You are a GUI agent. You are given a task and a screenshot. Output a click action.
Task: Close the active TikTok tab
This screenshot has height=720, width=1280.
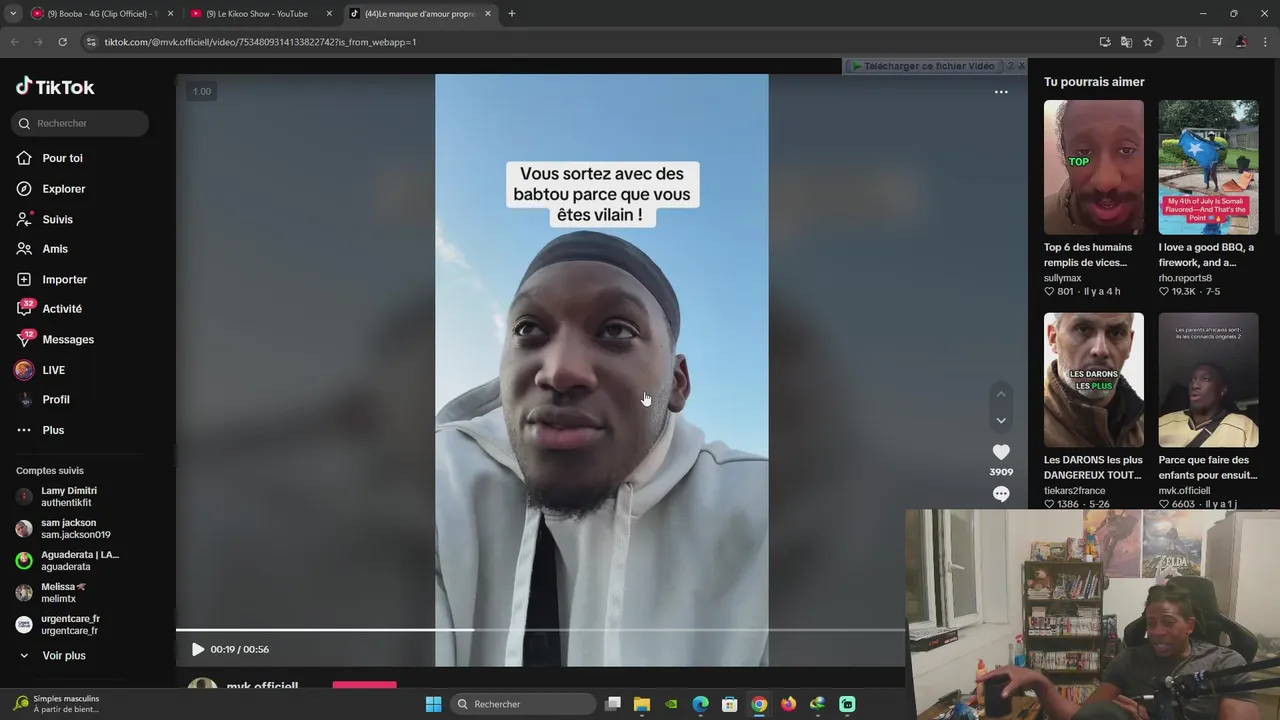click(488, 14)
